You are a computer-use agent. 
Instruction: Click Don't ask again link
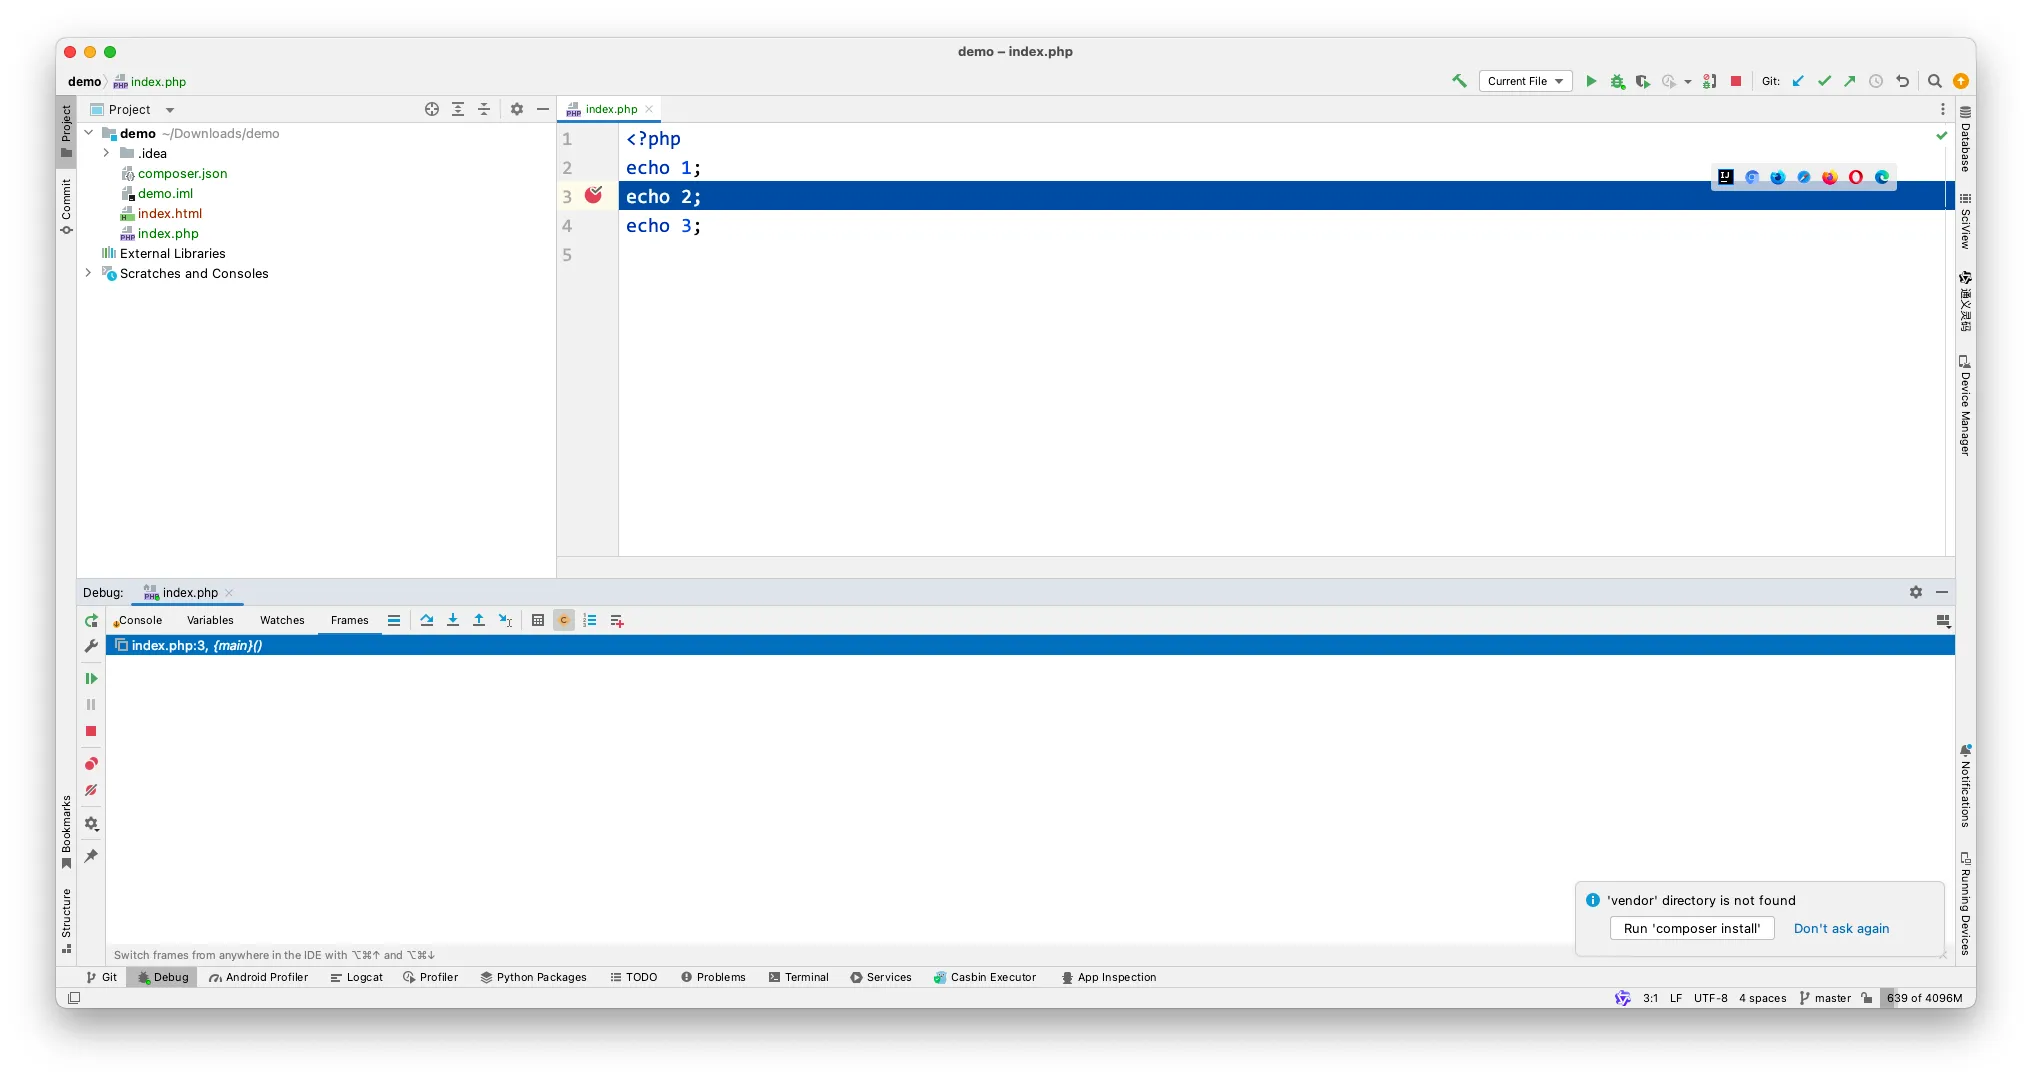[1841, 928]
